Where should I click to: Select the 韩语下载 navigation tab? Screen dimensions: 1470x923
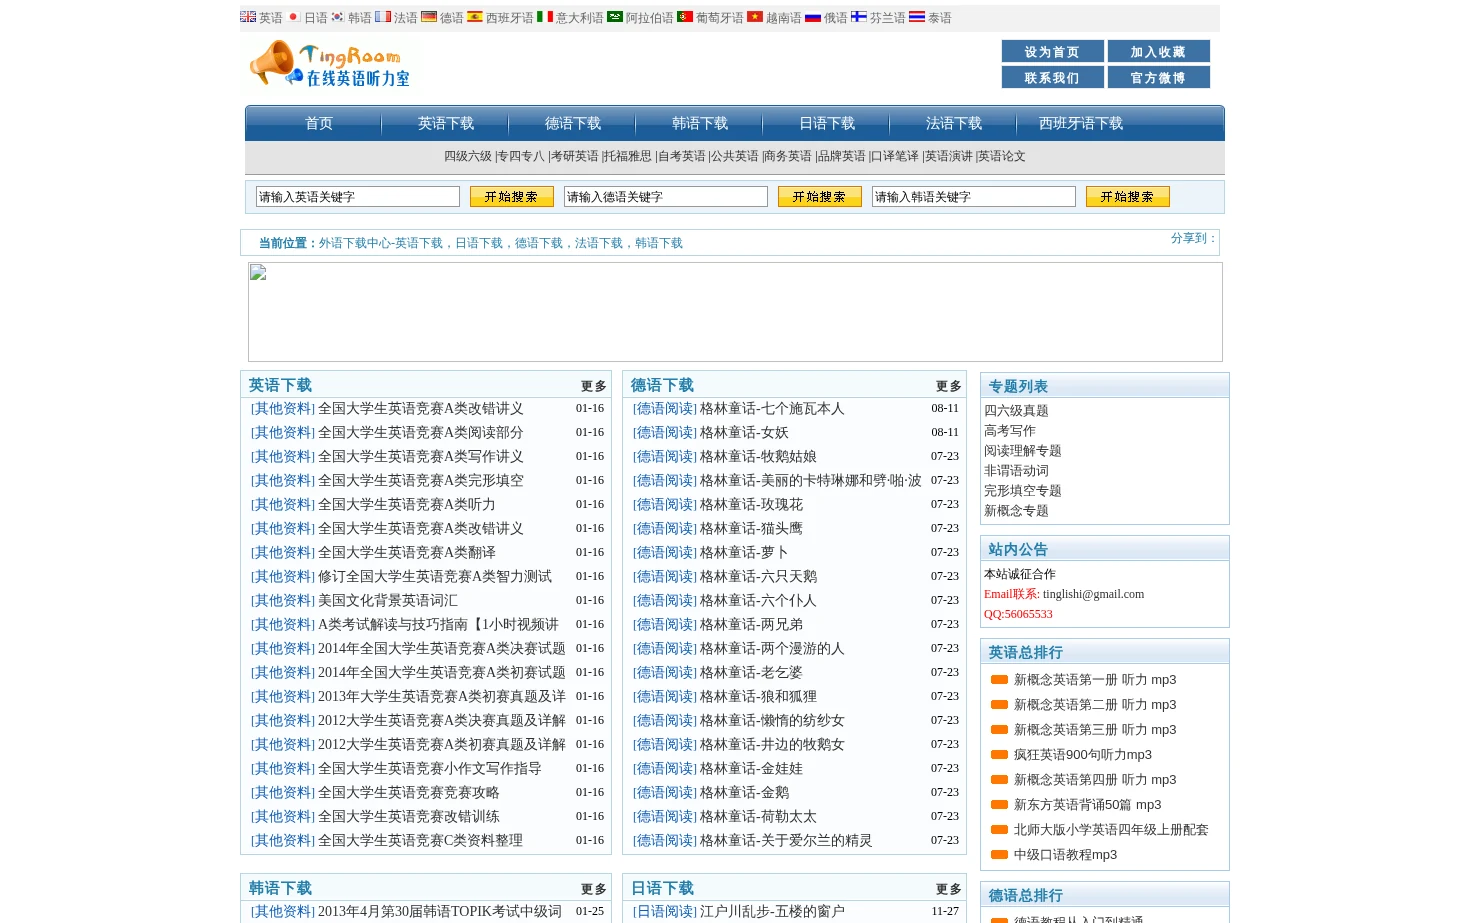coord(700,123)
